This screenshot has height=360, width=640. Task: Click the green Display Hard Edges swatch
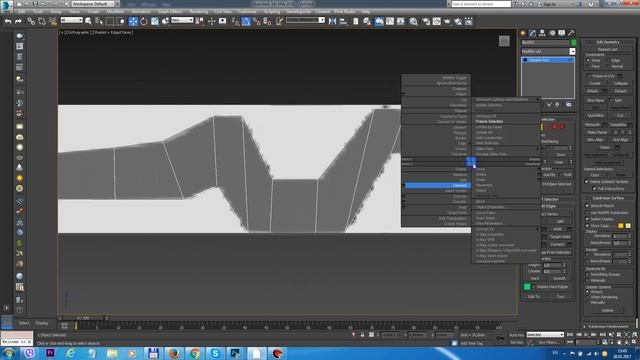tap(527, 287)
